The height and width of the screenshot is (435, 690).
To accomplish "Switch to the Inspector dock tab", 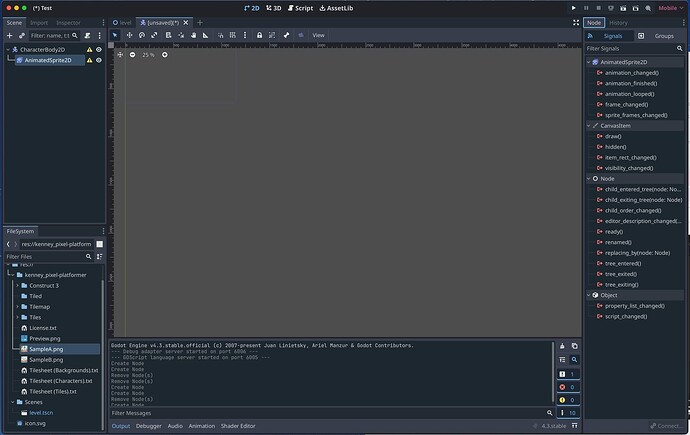I will tap(68, 23).
